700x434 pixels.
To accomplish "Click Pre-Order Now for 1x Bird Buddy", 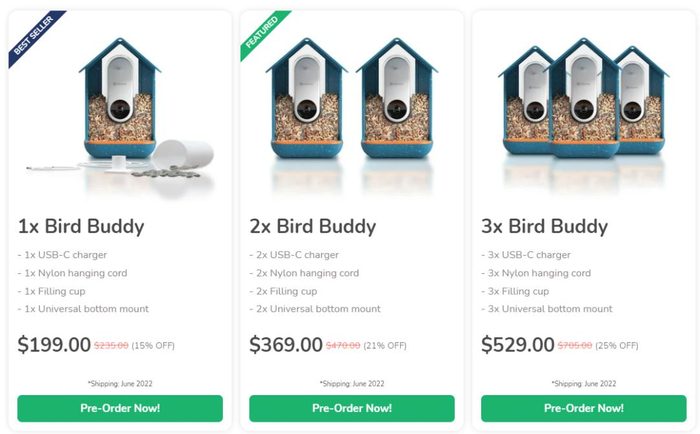I will coord(120,408).
